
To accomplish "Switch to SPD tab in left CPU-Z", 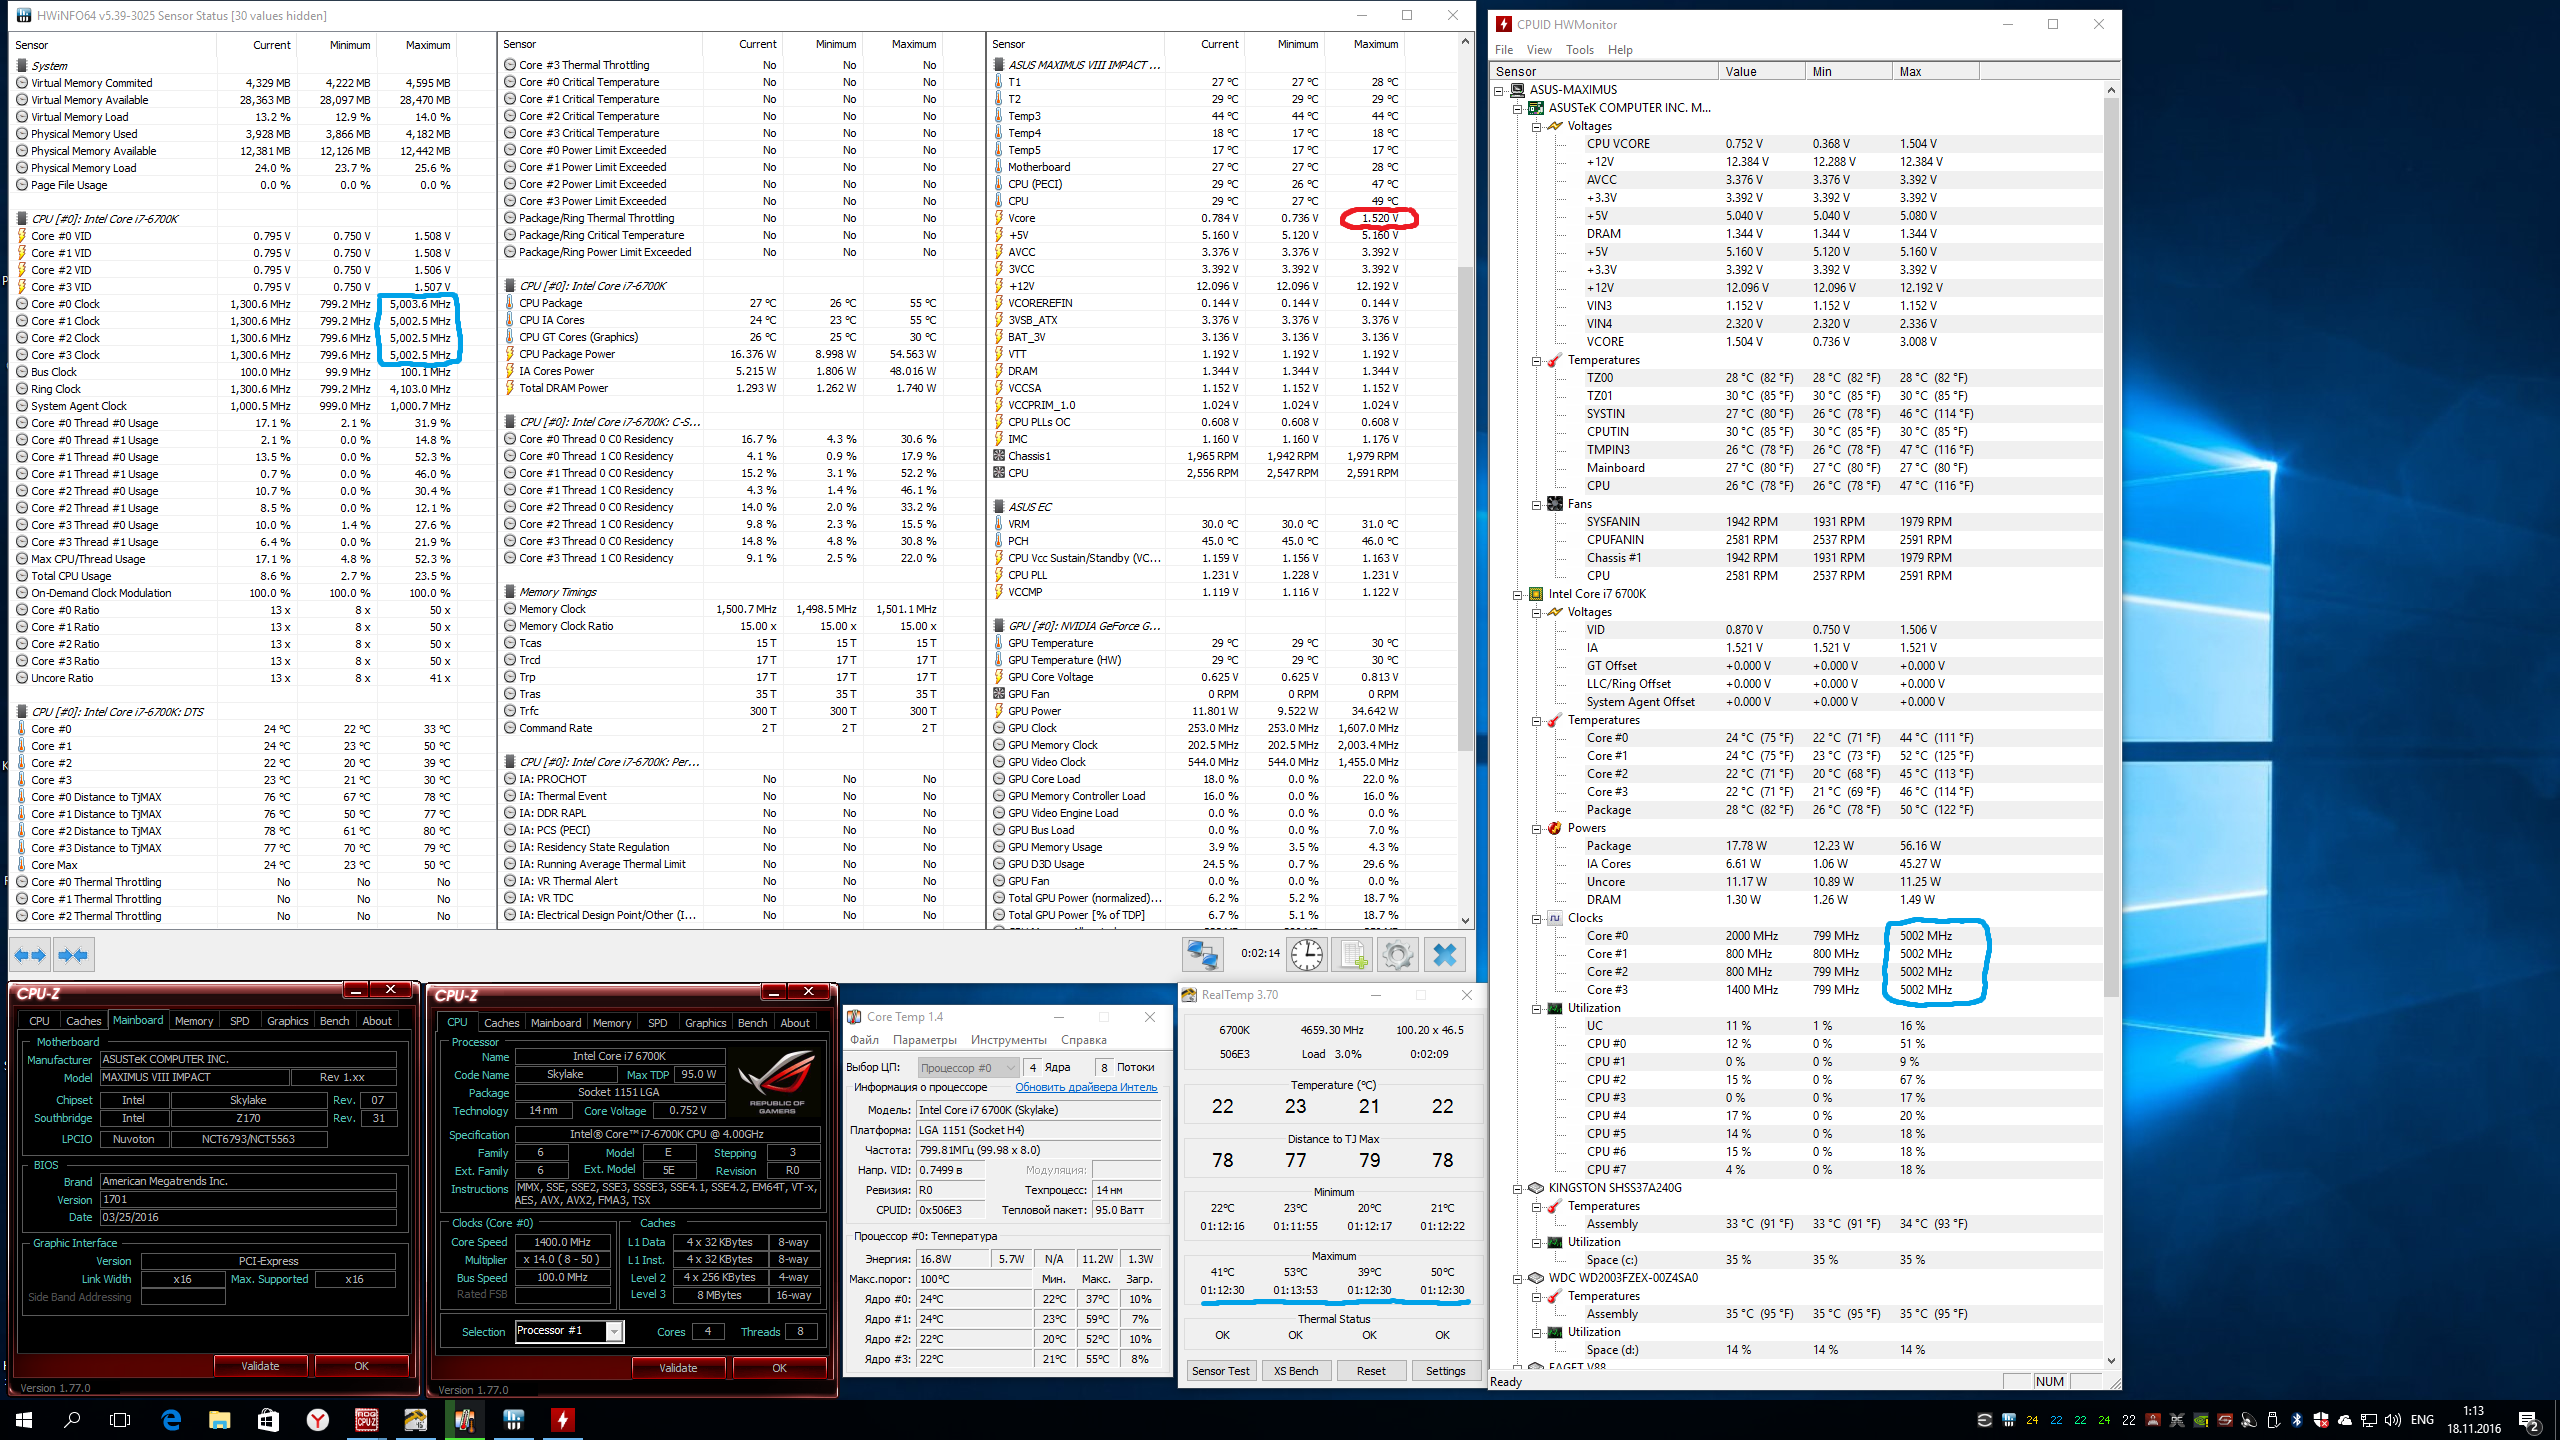I will [x=239, y=1021].
